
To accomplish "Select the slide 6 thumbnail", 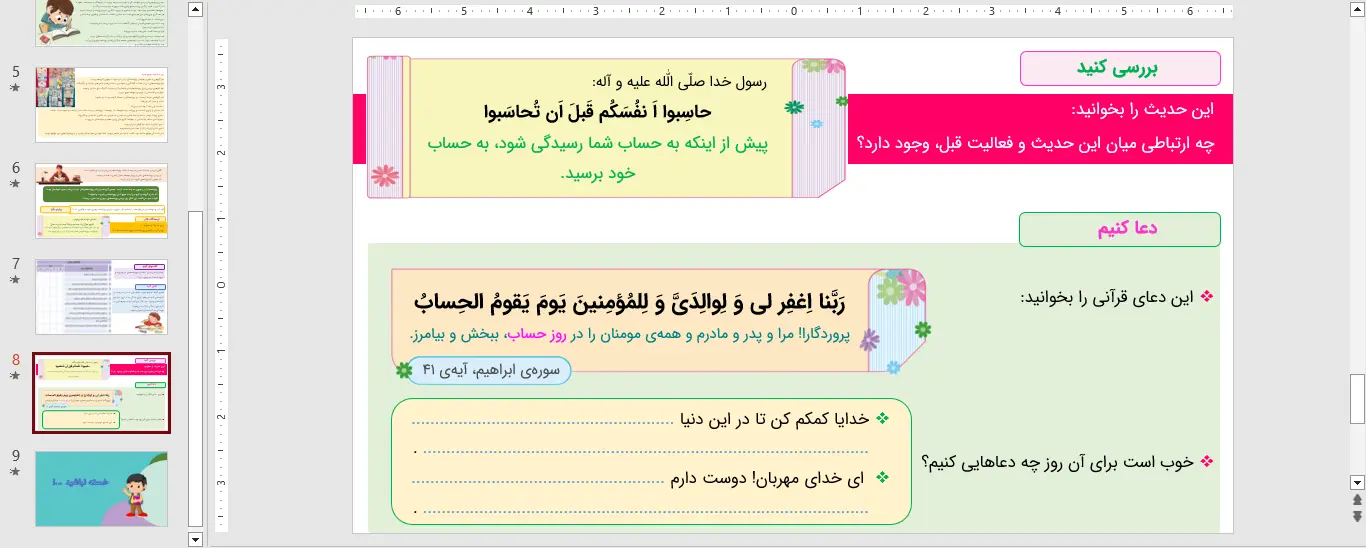I will click(101, 201).
